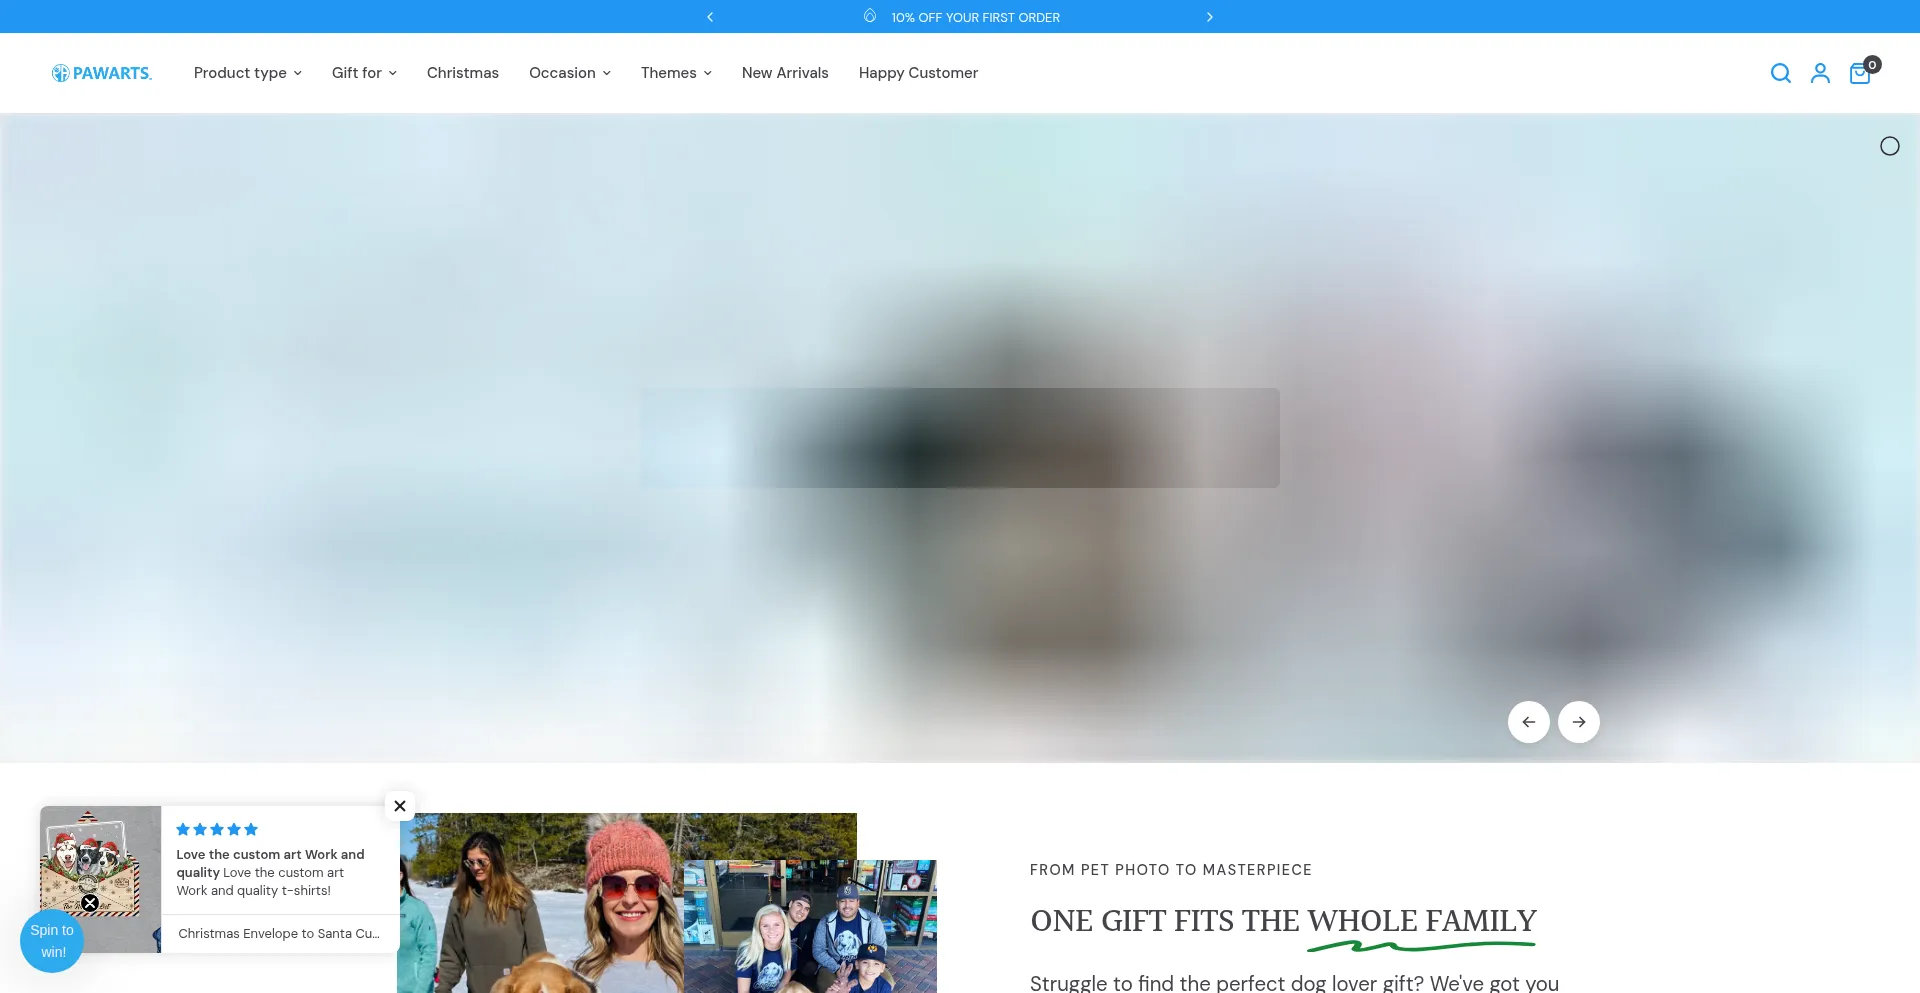Visit the Happy Customer page
The image size is (1920, 993).
pyautogui.click(x=917, y=72)
